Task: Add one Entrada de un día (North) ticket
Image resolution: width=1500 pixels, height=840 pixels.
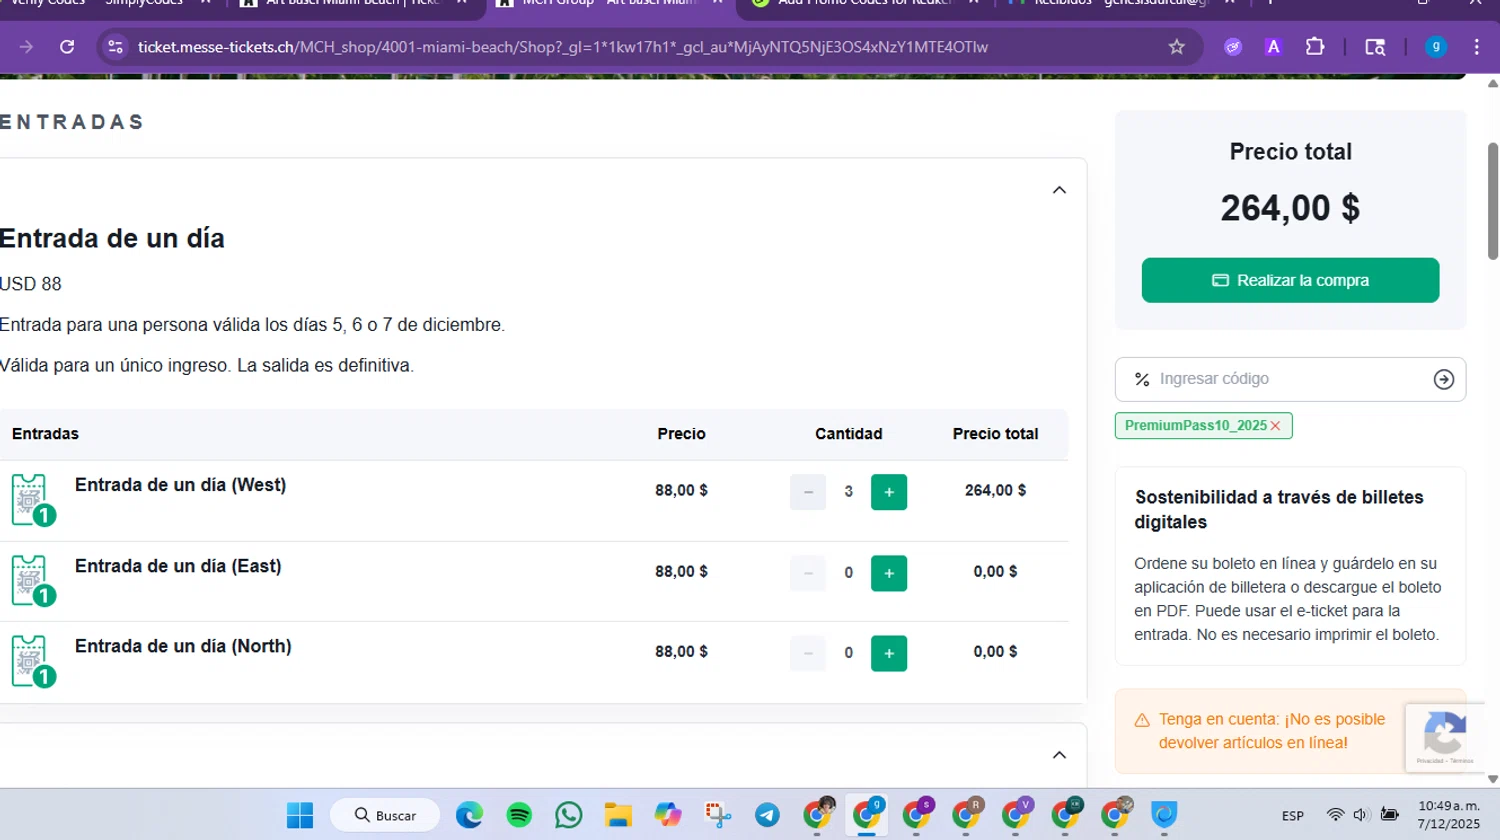Action: click(889, 653)
